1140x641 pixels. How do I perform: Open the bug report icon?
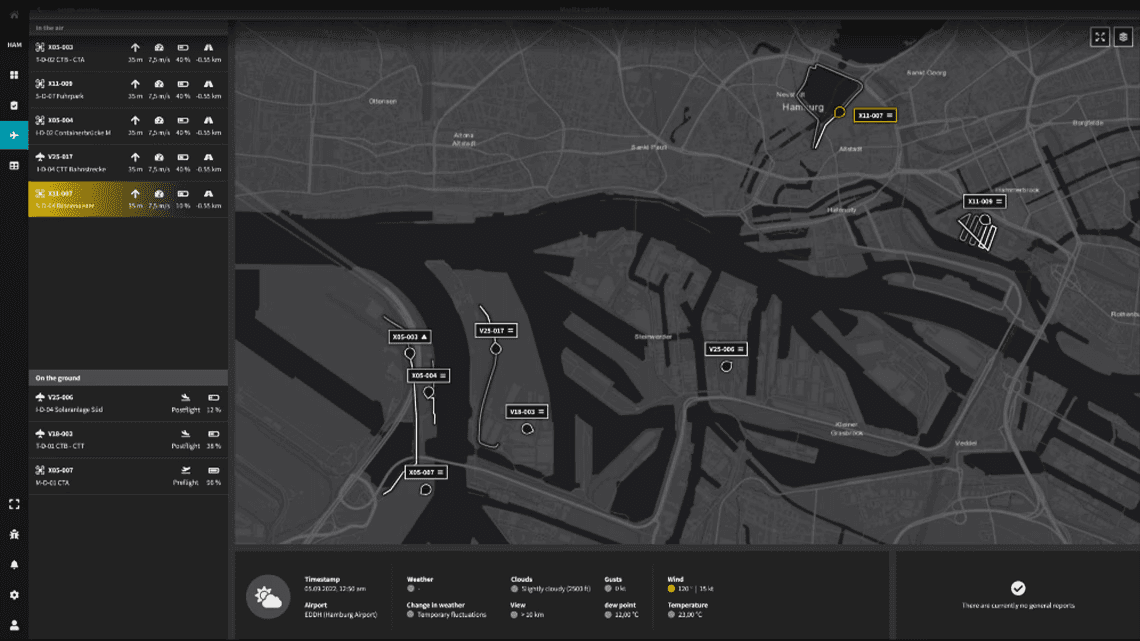pos(14,534)
